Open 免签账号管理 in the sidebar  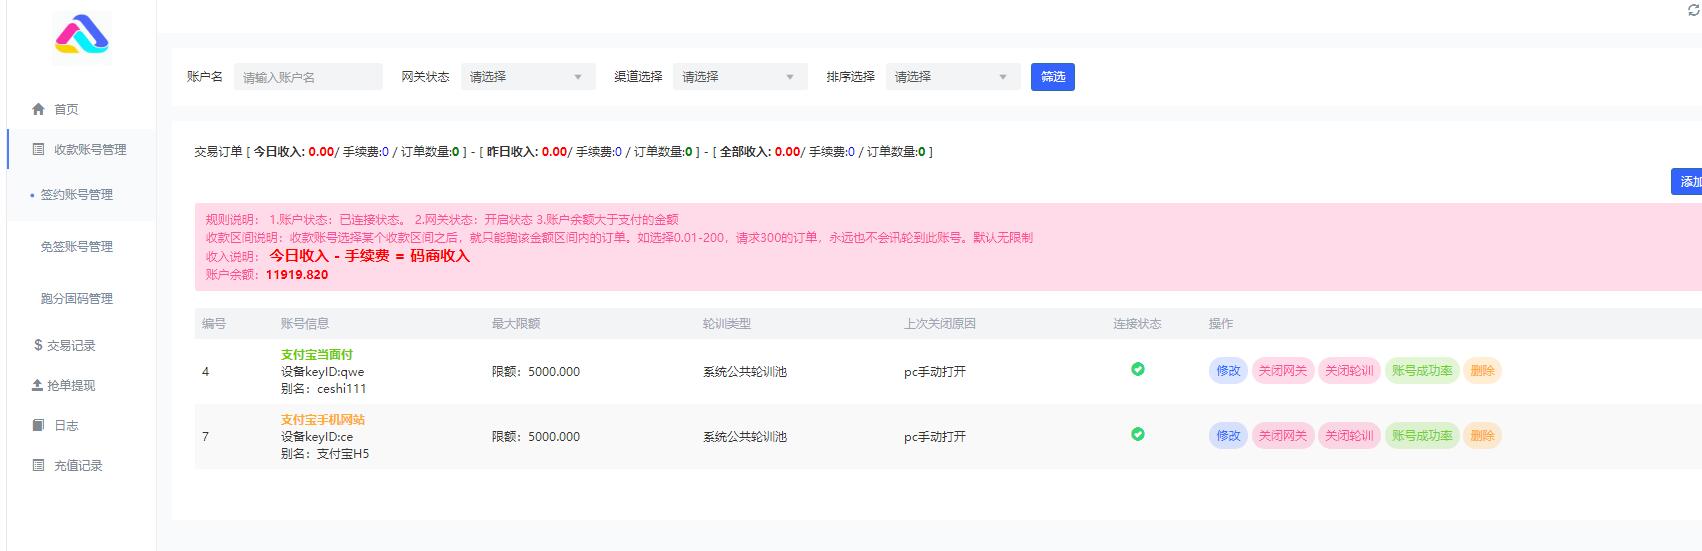coord(77,246)
